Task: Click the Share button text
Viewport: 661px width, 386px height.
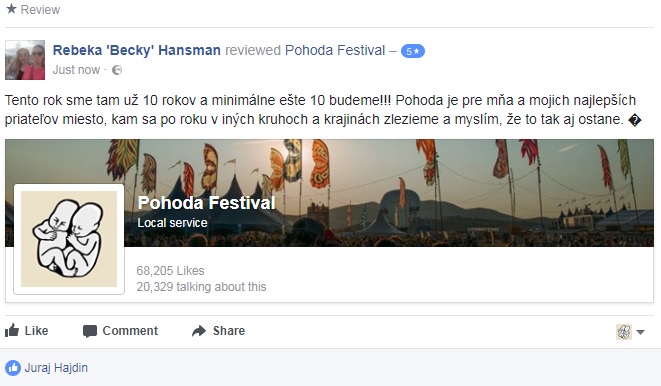Action: click(229, 331)
